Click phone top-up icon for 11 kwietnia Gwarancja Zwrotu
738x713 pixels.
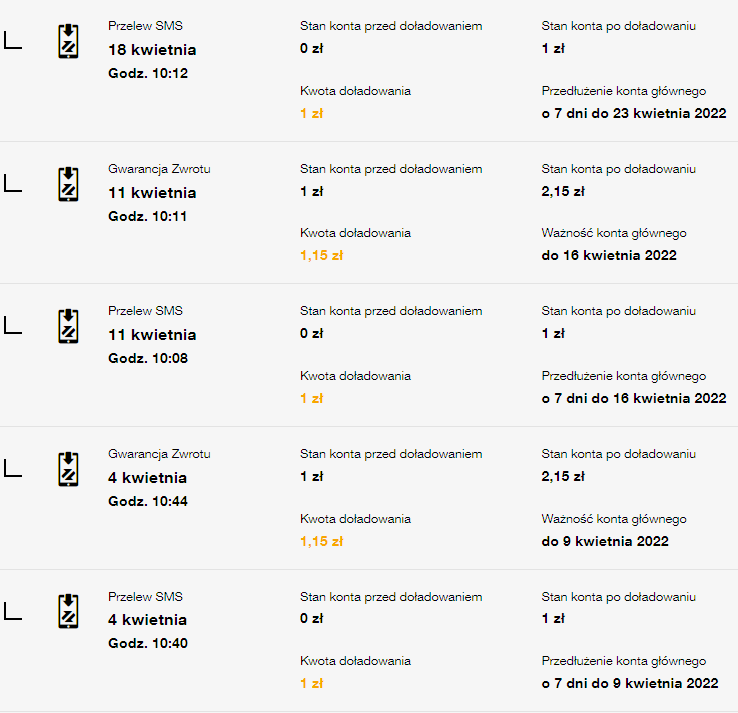click(x=68, y=185)
